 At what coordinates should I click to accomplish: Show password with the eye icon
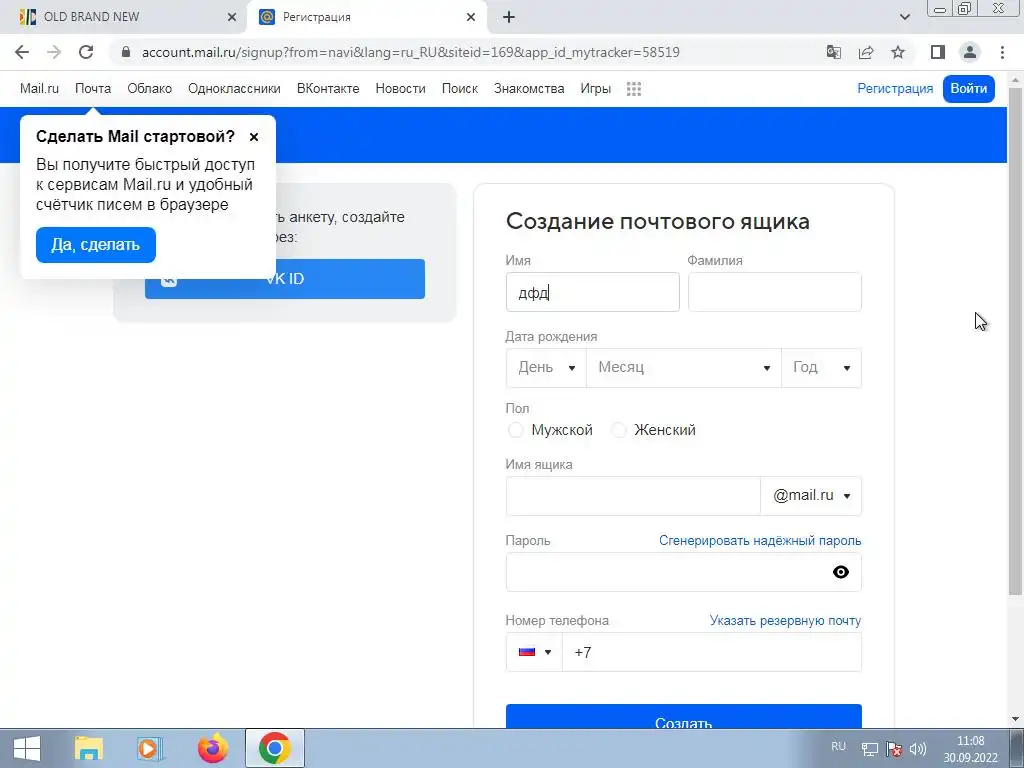[840, 572]
